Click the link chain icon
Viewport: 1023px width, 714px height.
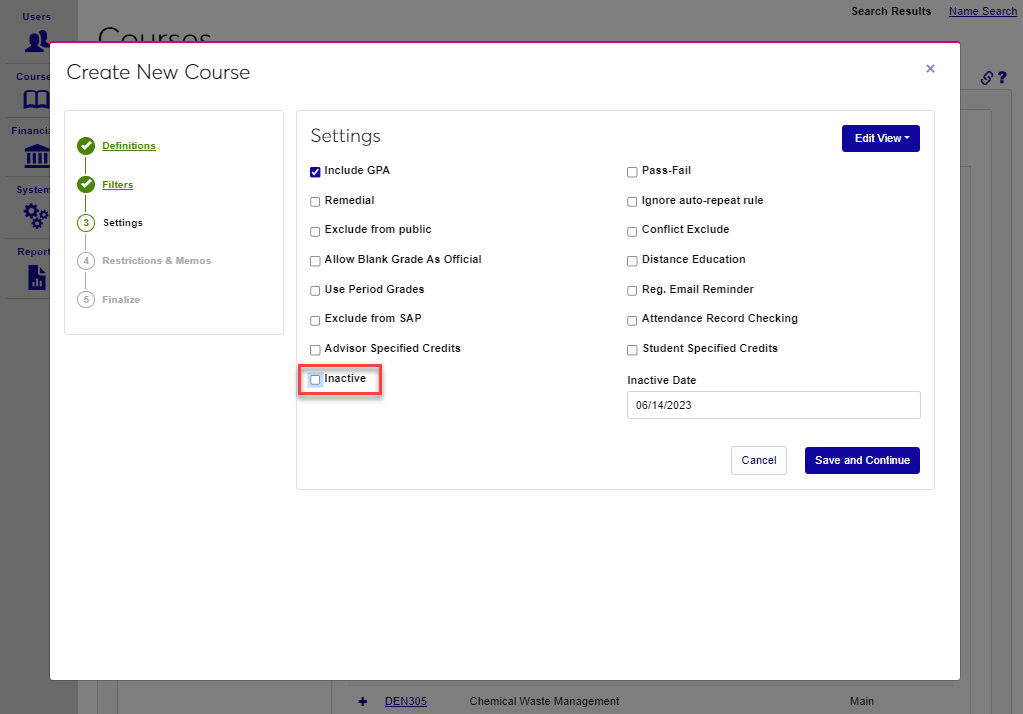[x=986, y=78]
